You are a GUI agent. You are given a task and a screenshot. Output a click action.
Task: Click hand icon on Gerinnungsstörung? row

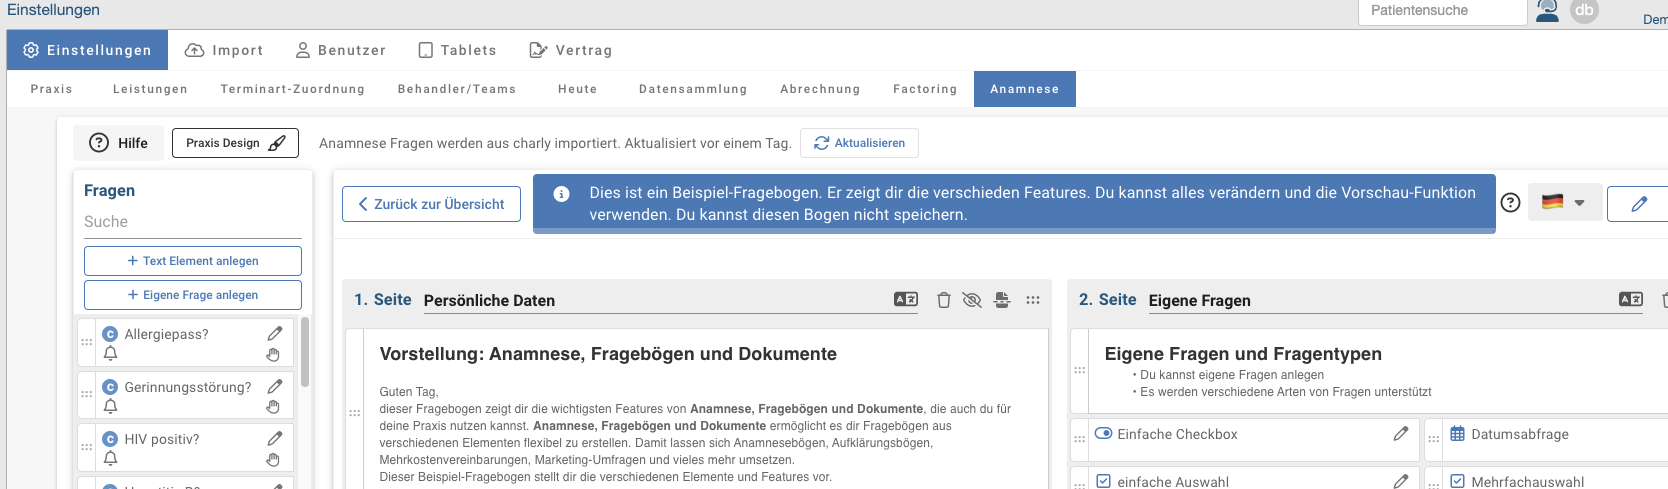point(273,407)
